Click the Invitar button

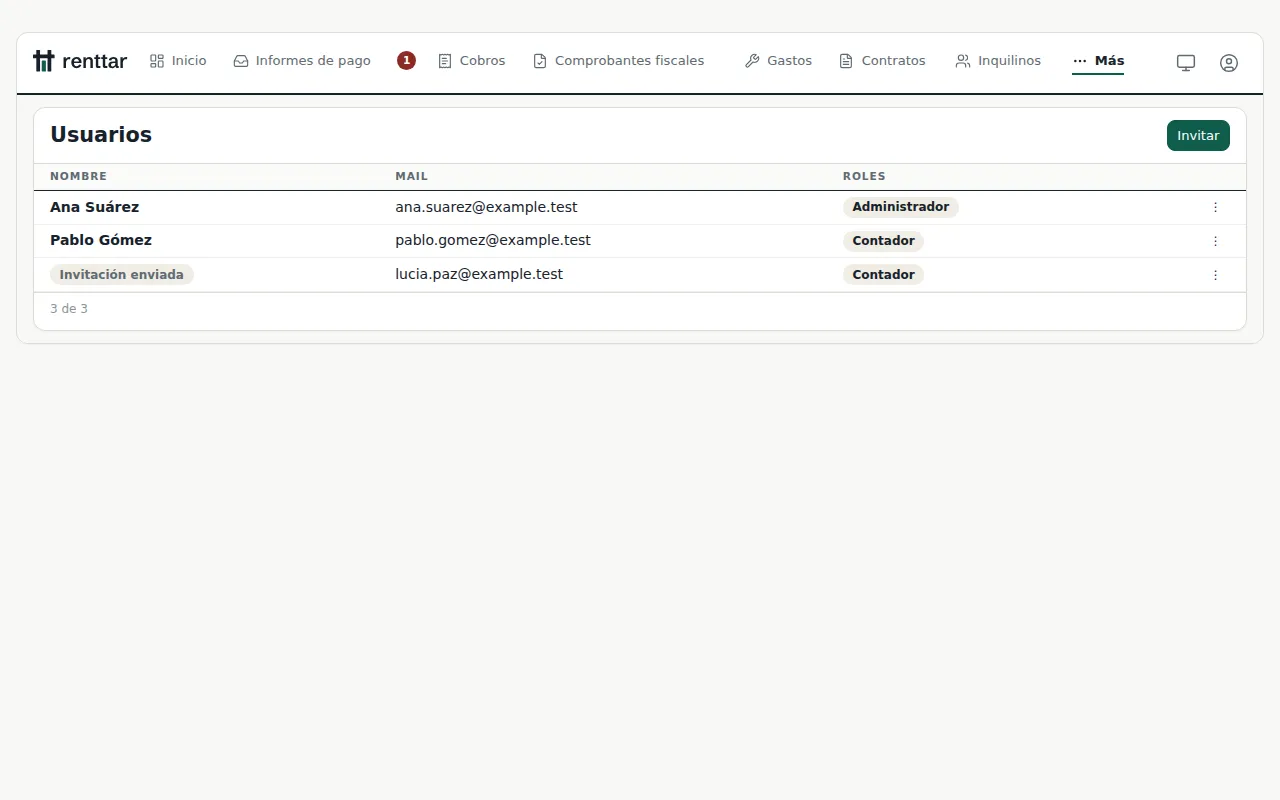1198,136
